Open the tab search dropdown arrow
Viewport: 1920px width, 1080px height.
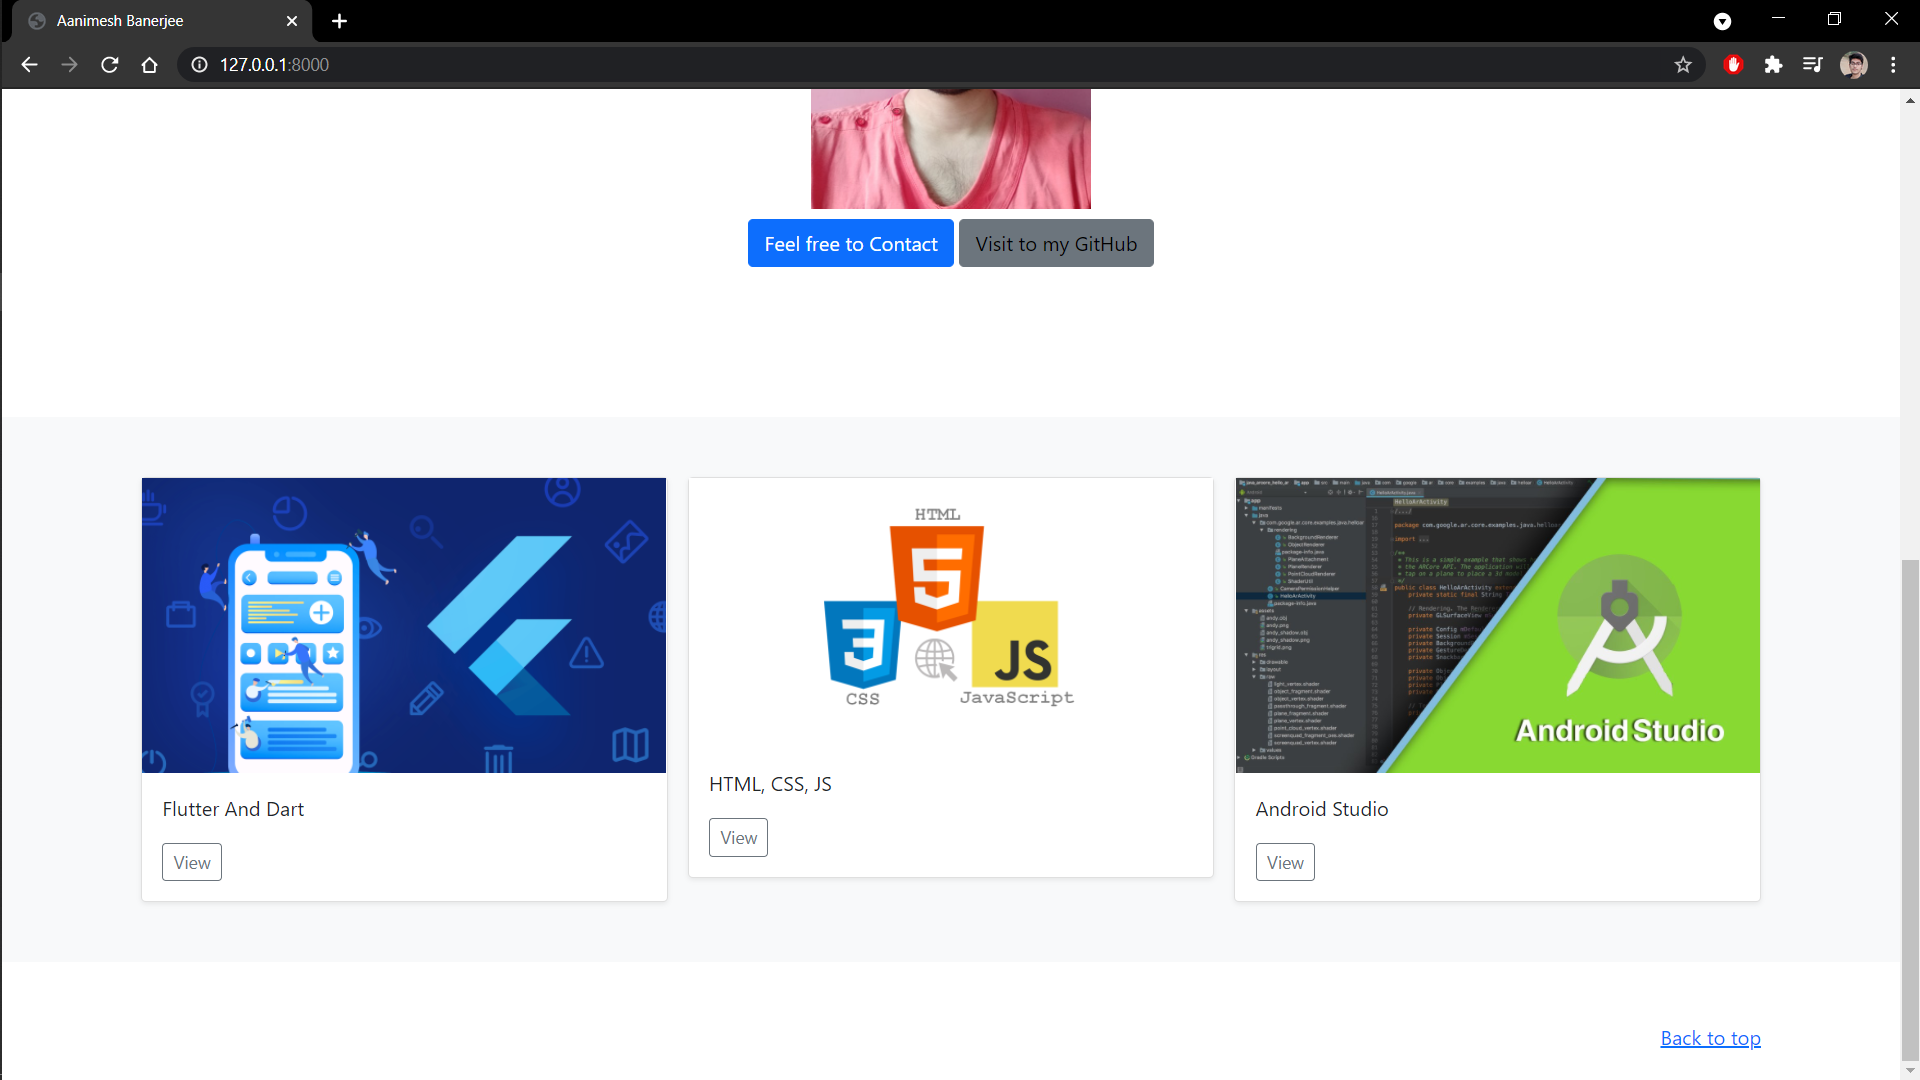coord(1722,21)
